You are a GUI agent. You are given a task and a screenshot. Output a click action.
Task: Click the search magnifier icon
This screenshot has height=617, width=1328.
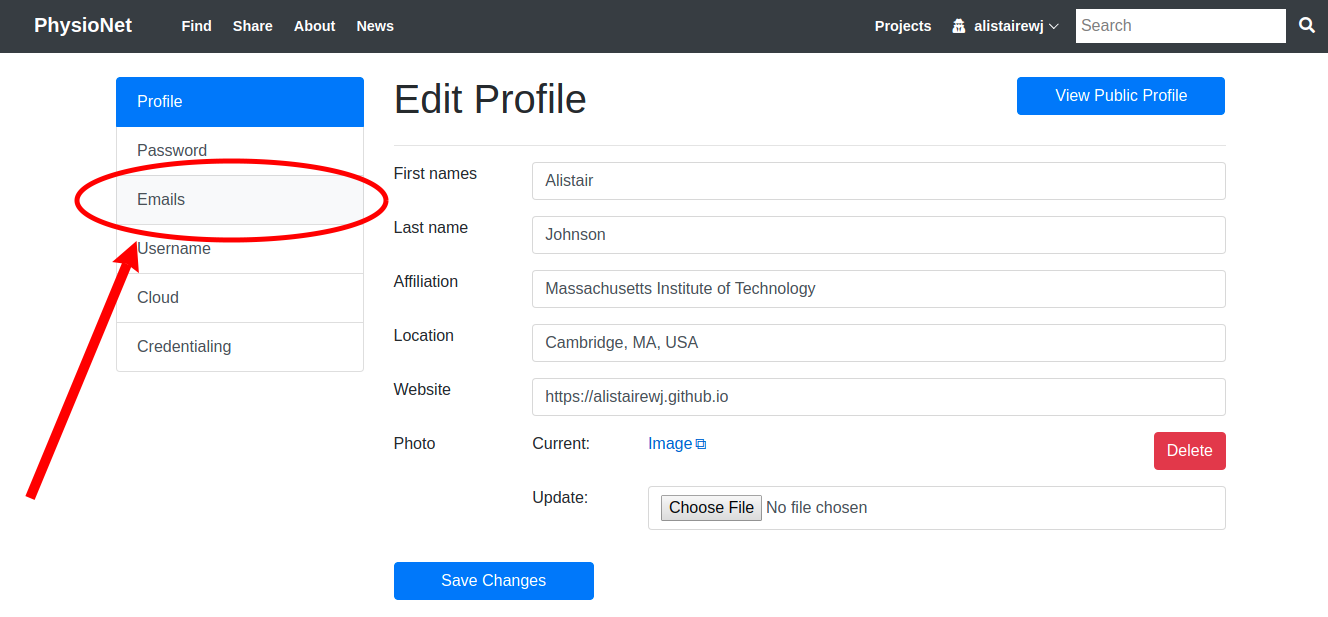tap(1307, 26)
